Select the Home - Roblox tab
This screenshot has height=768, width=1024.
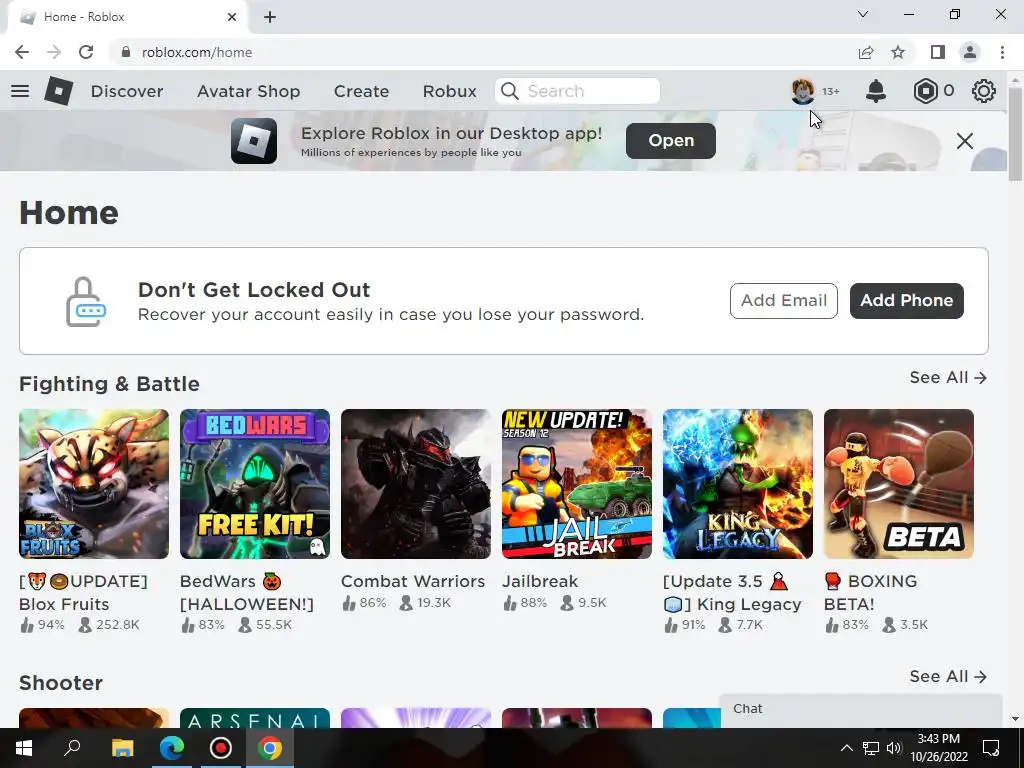(x=127, y=17)
